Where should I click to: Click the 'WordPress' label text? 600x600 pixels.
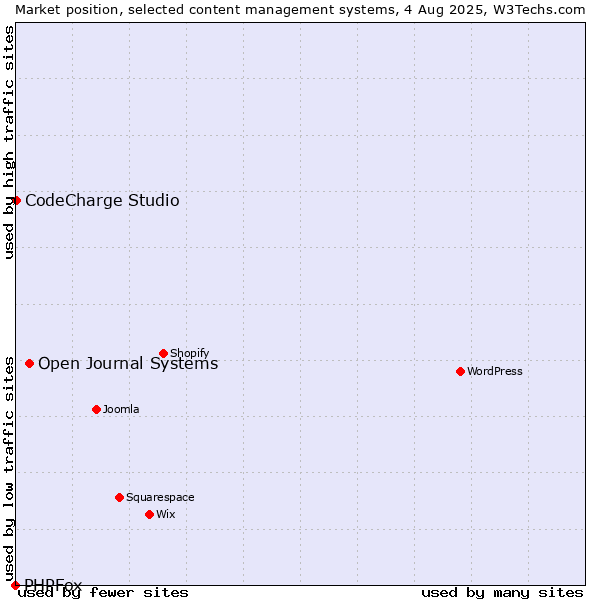pos(495,371)
